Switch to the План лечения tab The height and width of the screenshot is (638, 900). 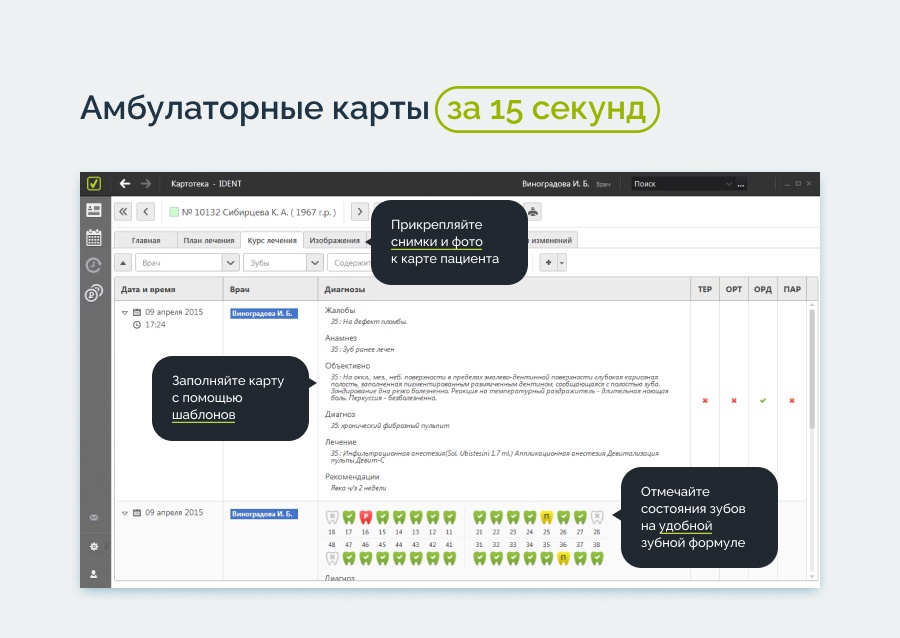click(209, 240)
